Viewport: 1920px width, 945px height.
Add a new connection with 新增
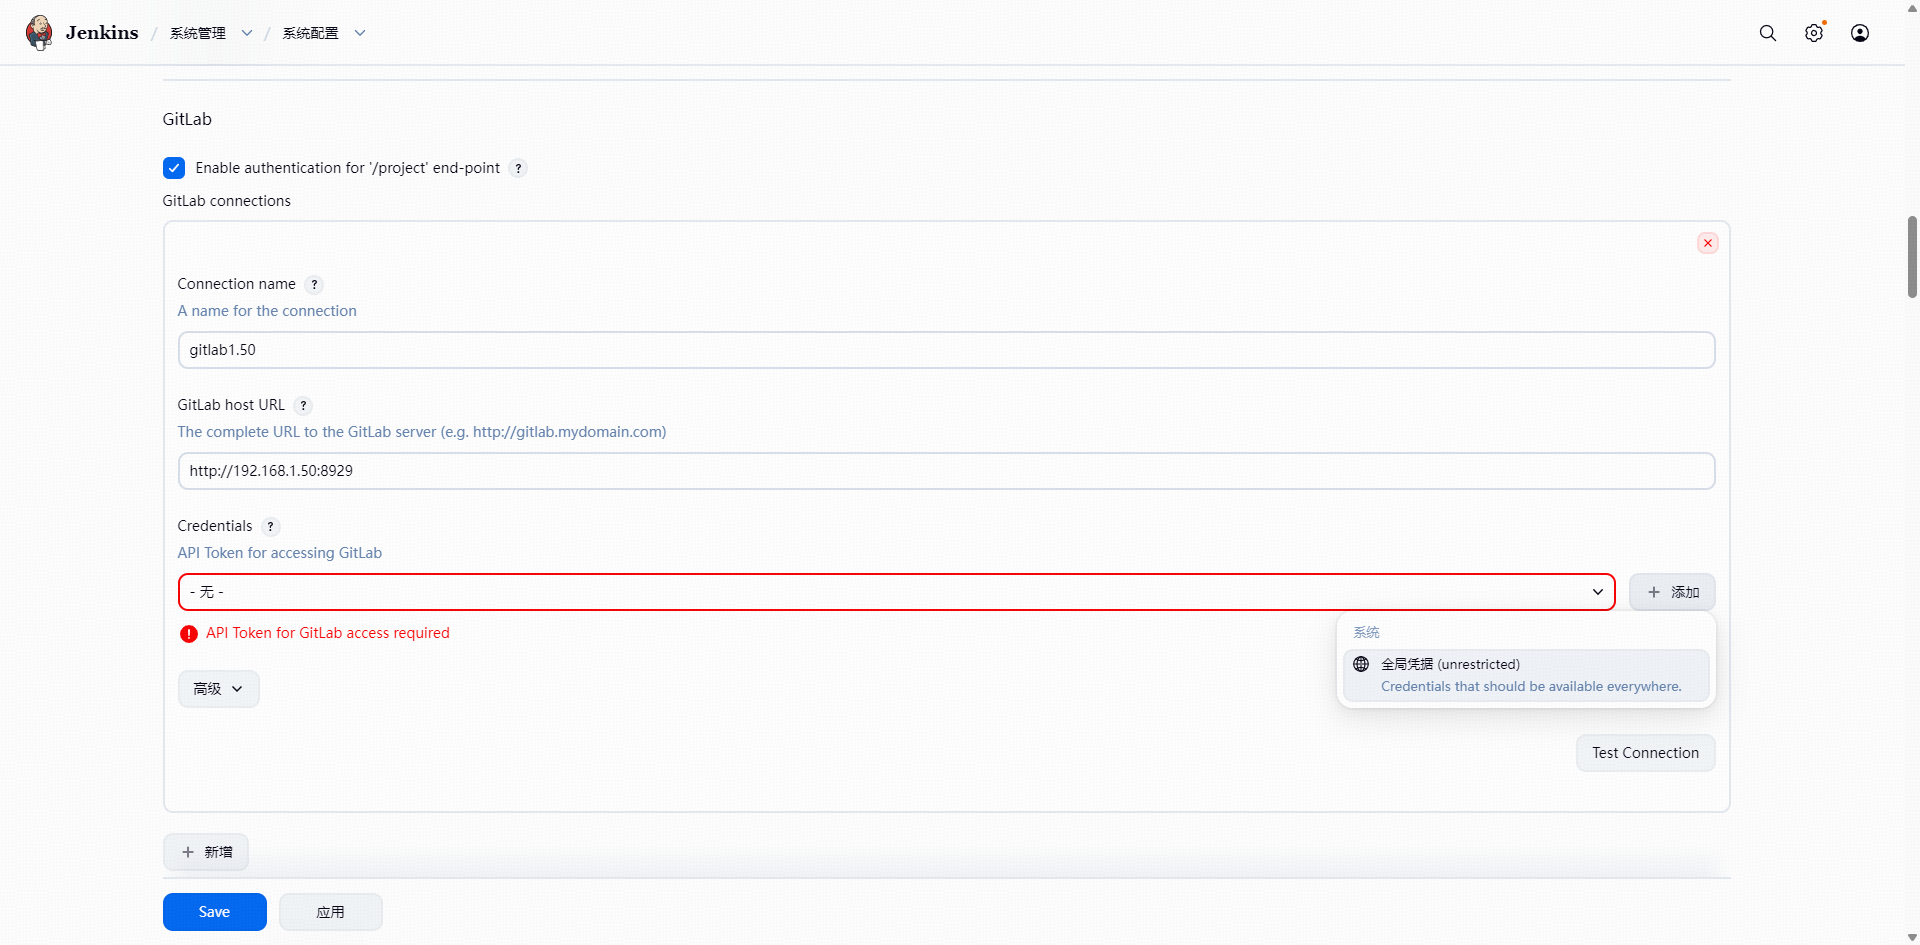[206, 852]
